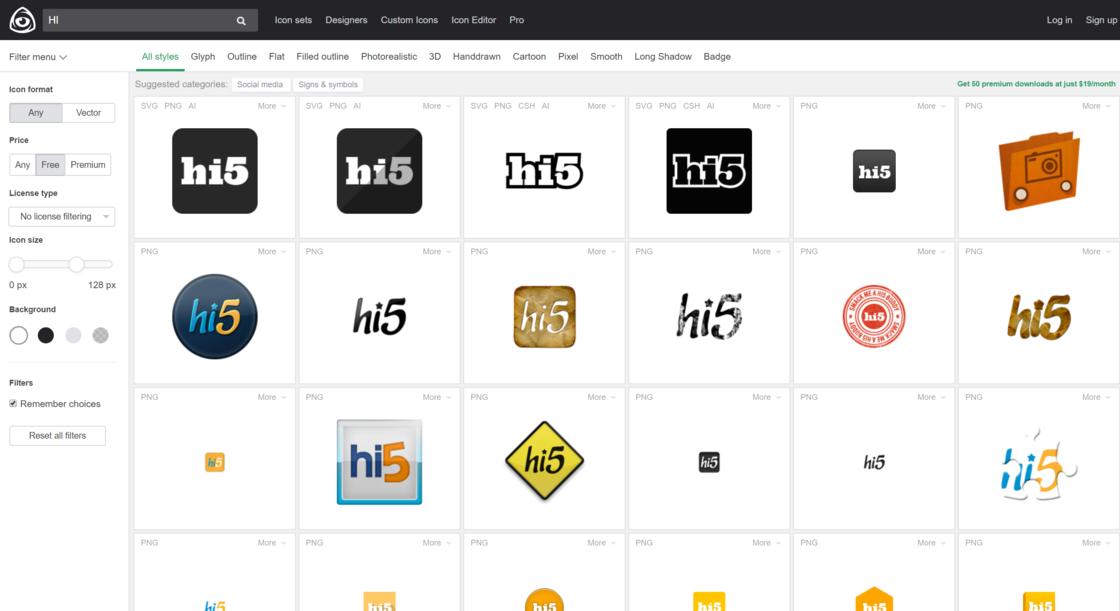The height and width of the screenshot is (611, 1120).
Task: Open the puzzle piece hi5 icon
Action: [1039, 462]
